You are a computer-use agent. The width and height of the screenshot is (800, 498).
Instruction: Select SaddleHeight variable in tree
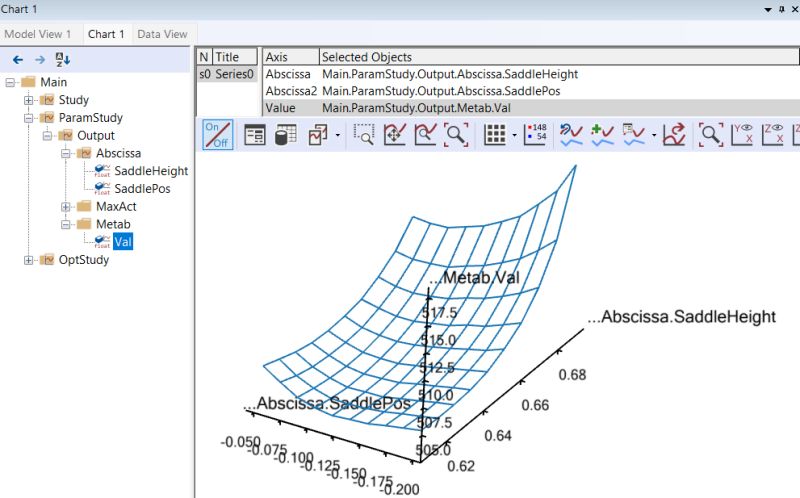pyautogui.click(x=151, y=171)
